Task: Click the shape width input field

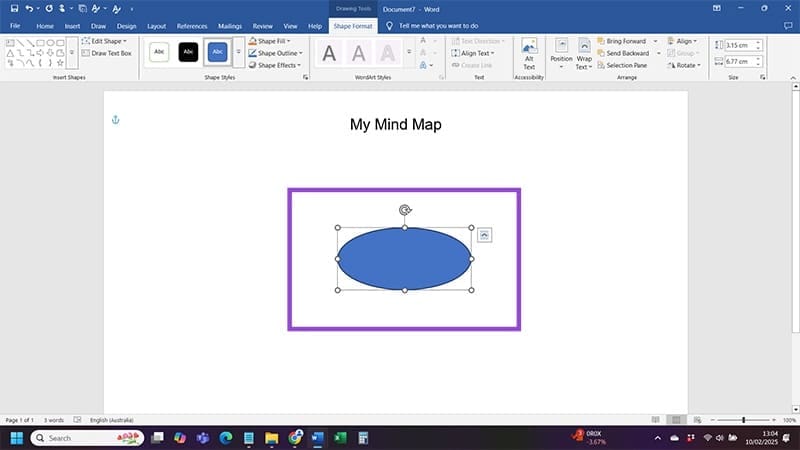Action: (740, 61)
